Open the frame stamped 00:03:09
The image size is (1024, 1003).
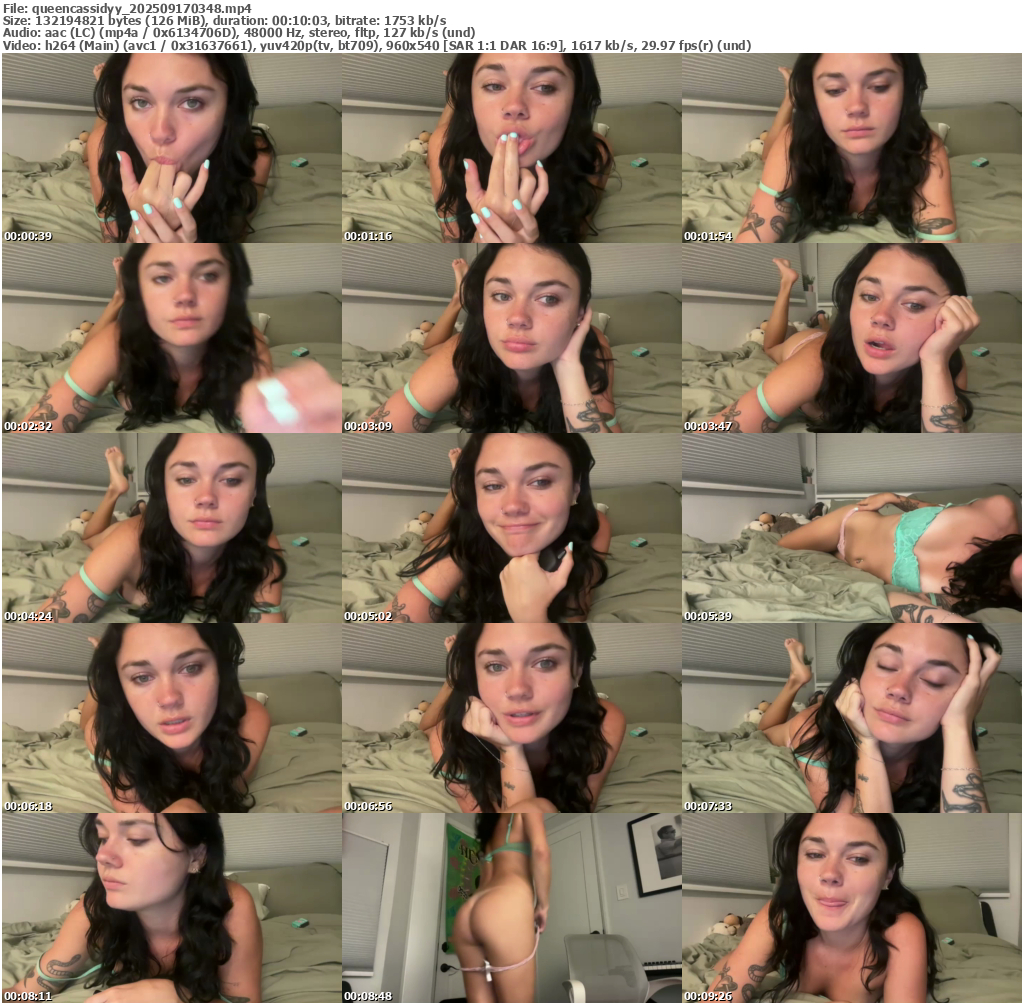[x=511, y=338]
